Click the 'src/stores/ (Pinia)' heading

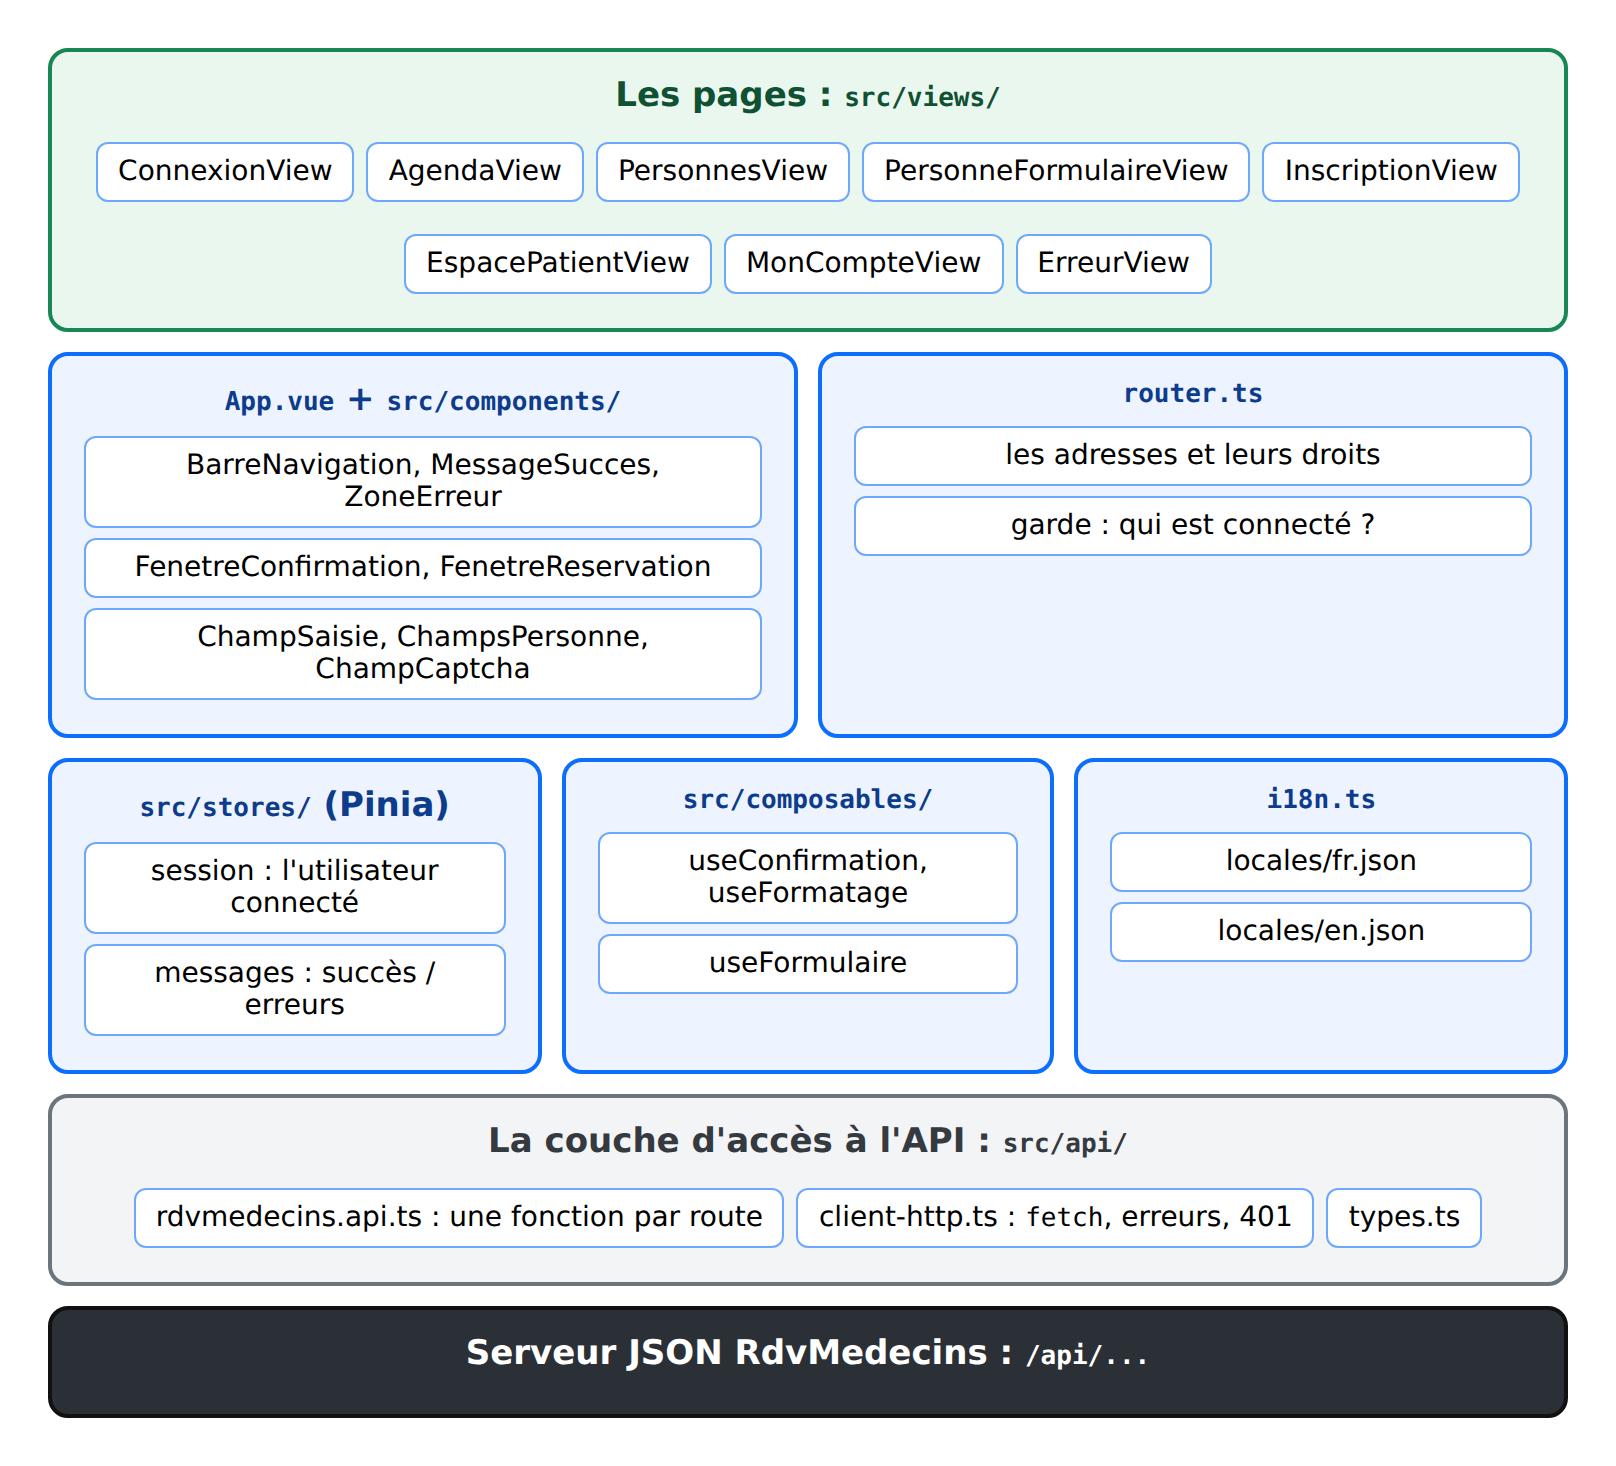pos(295,805)
